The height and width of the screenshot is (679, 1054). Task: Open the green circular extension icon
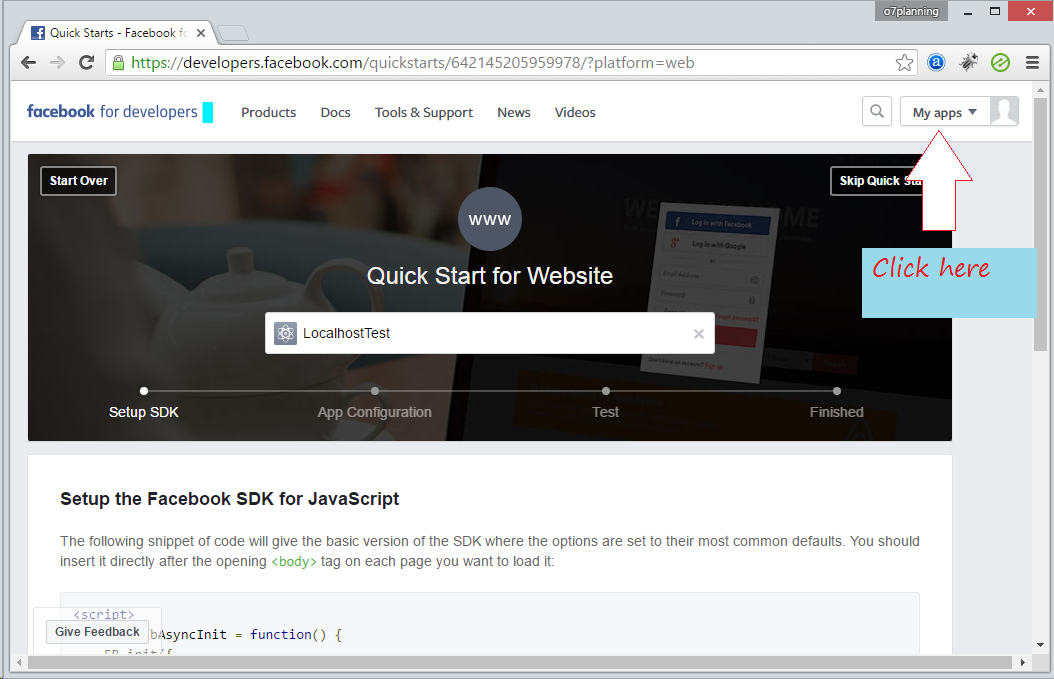tap(1000, 63)
